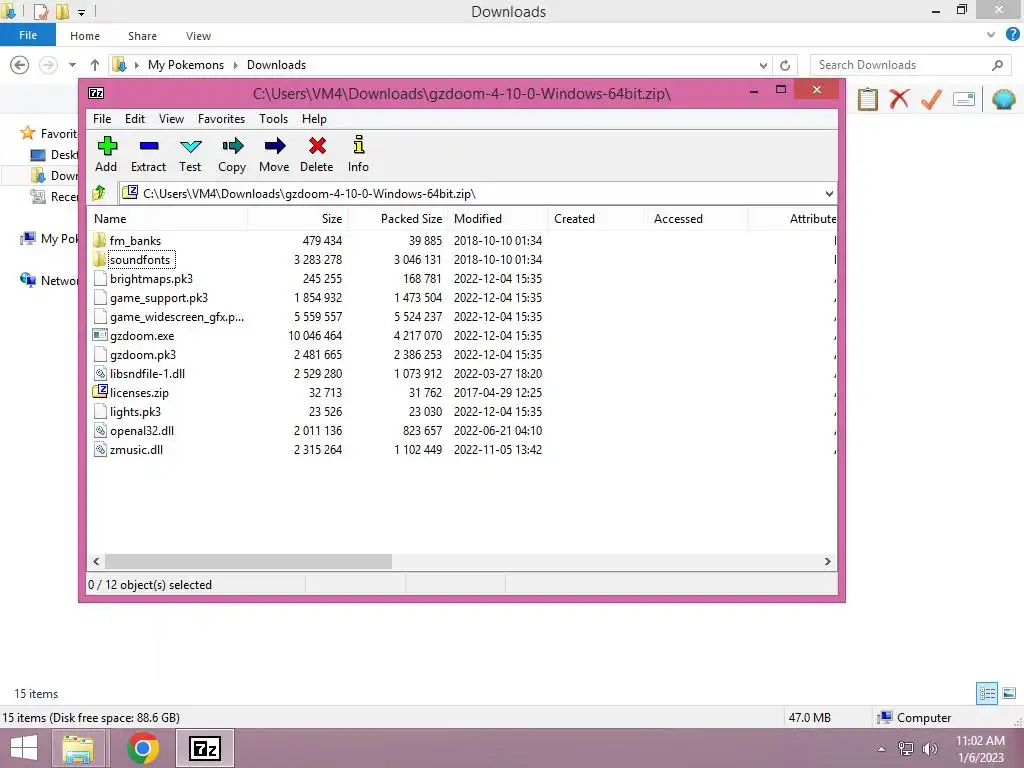Click right arrow of horizontal scrollbar
The width and height of the screenshot is (1024, 768).
(828, 561)
